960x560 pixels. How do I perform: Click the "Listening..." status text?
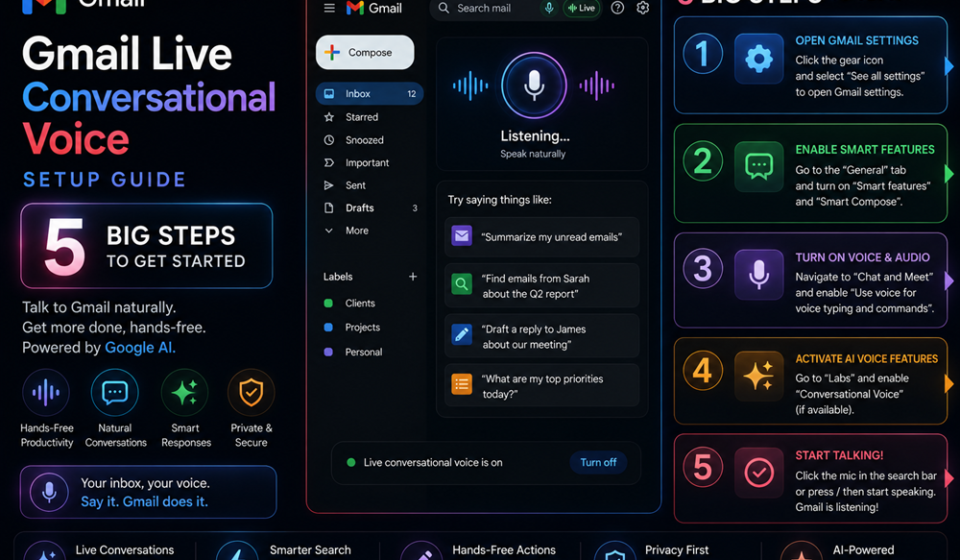534,136
